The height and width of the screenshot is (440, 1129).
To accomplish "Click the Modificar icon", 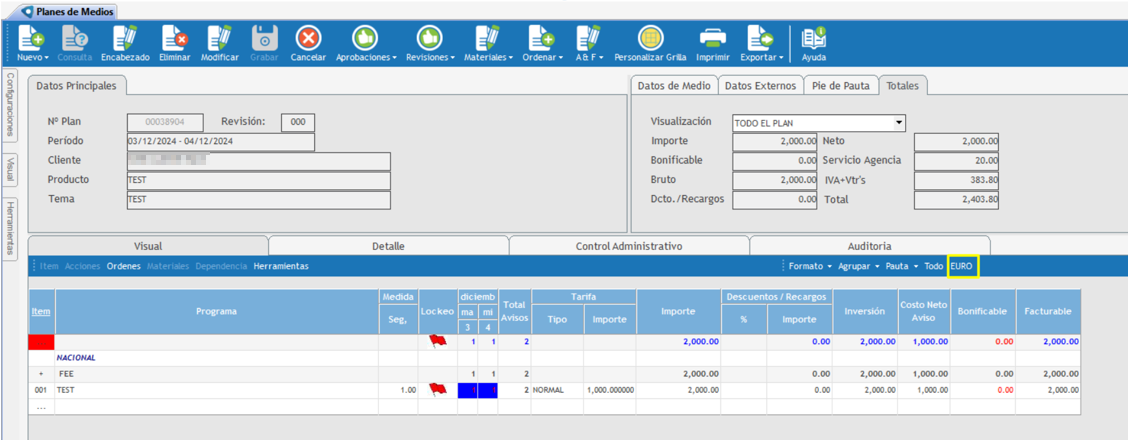I will pos(219,39).
